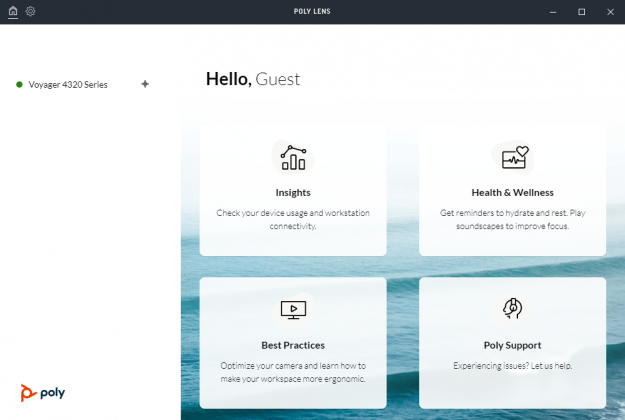Click the Health & Wellness heart monitor icon
The image size is (625, 420).
[x=512, y=157]
